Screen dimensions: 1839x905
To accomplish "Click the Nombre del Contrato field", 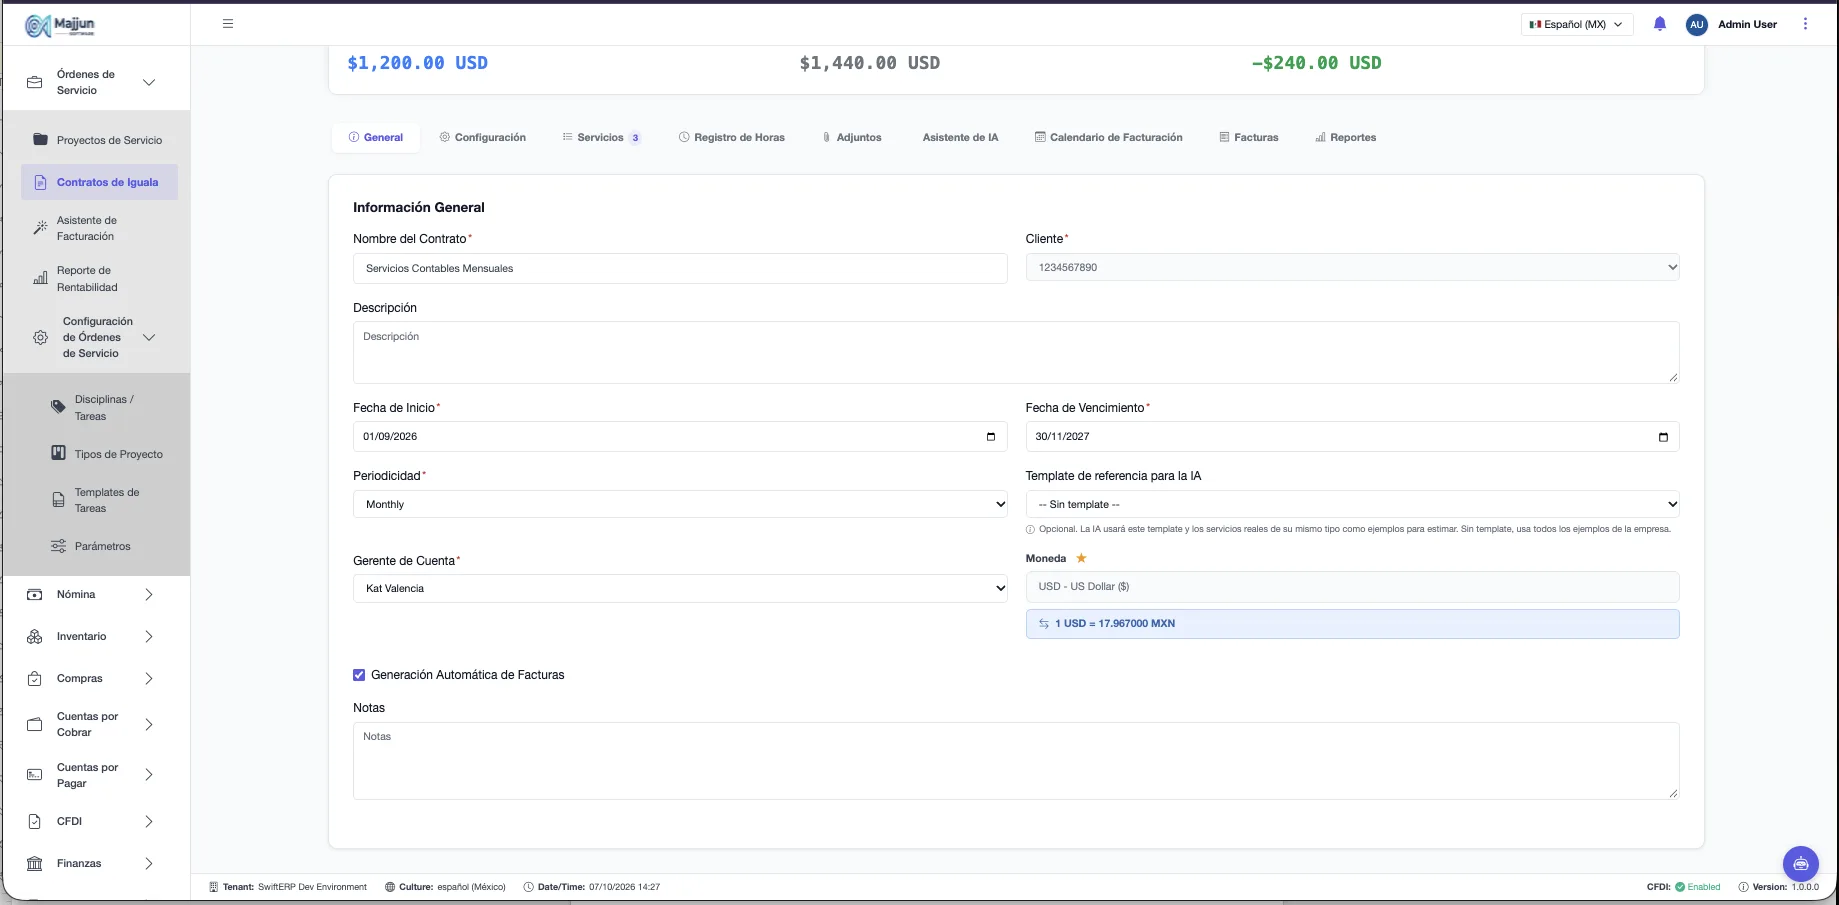I will click(680, 268).
